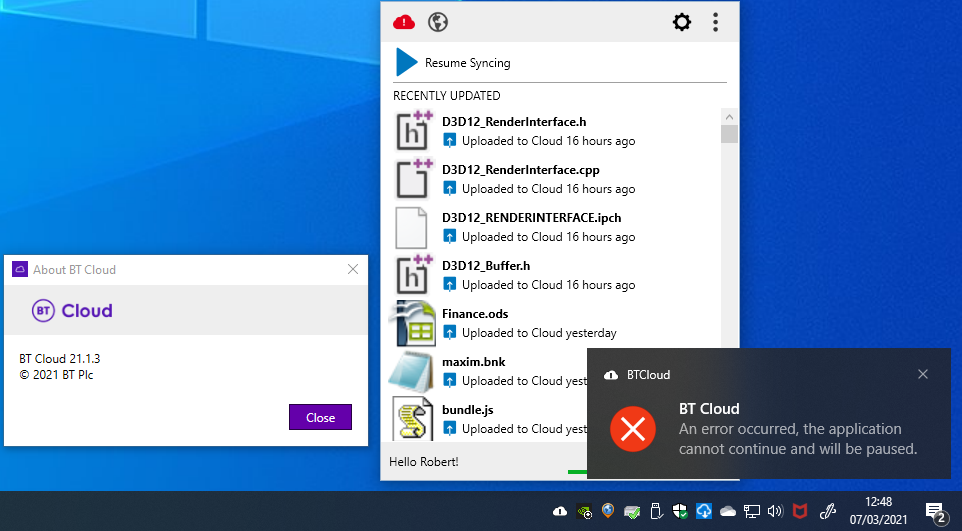Dismiss the BTCloud error notification
The image size is (962, 531).
tap(923, 374)
